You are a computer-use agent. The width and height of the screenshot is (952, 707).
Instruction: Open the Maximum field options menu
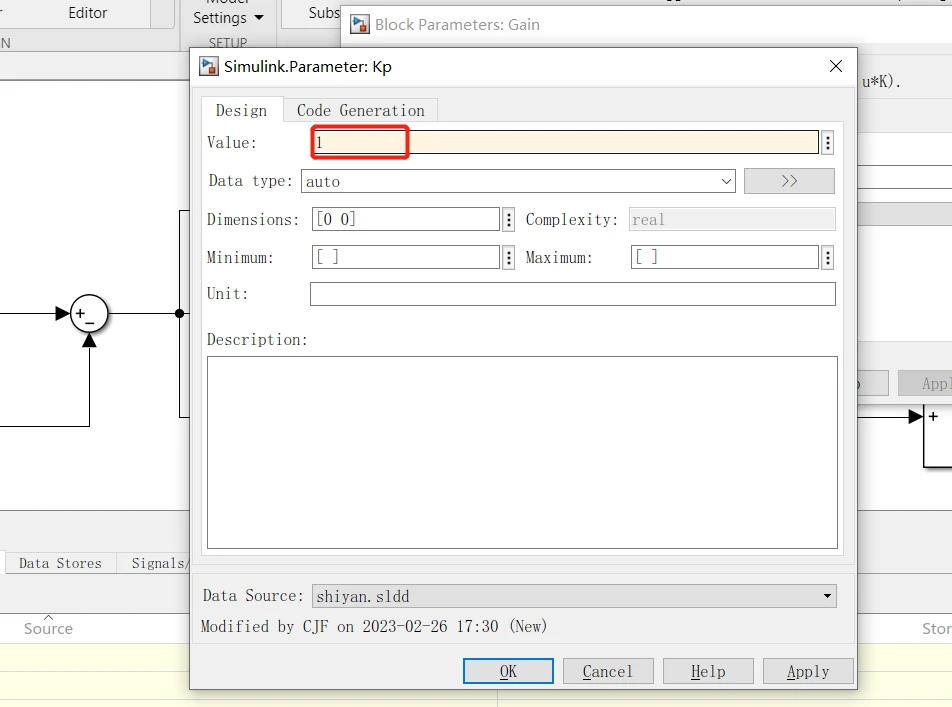point(828,258)
